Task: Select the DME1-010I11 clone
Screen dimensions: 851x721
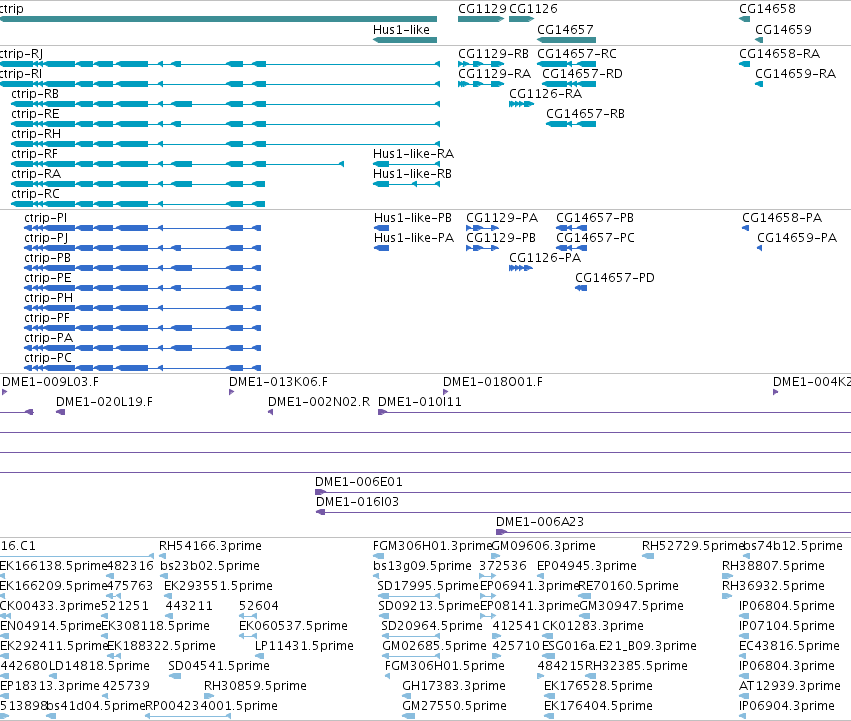Action: tap(614, 412)
